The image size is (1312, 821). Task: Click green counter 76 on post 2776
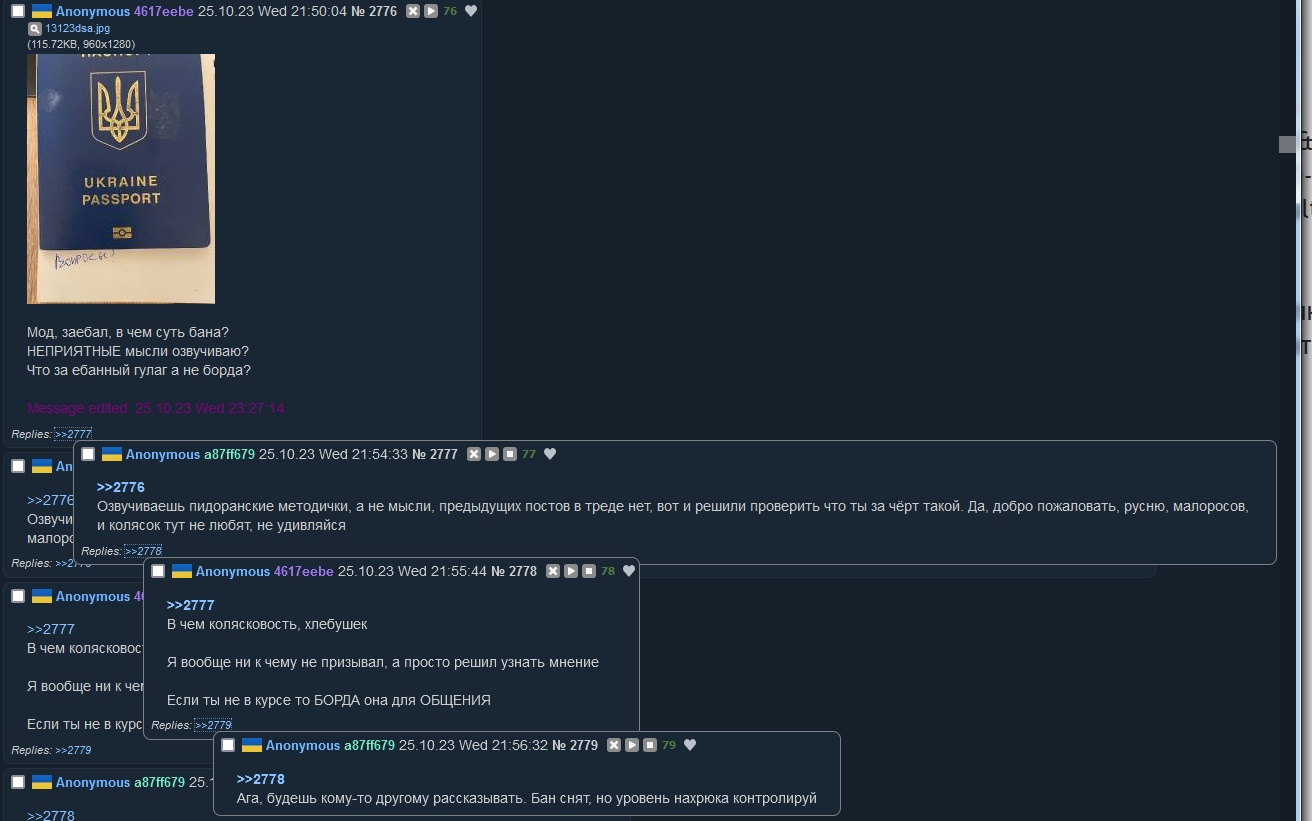click(450, 11)
